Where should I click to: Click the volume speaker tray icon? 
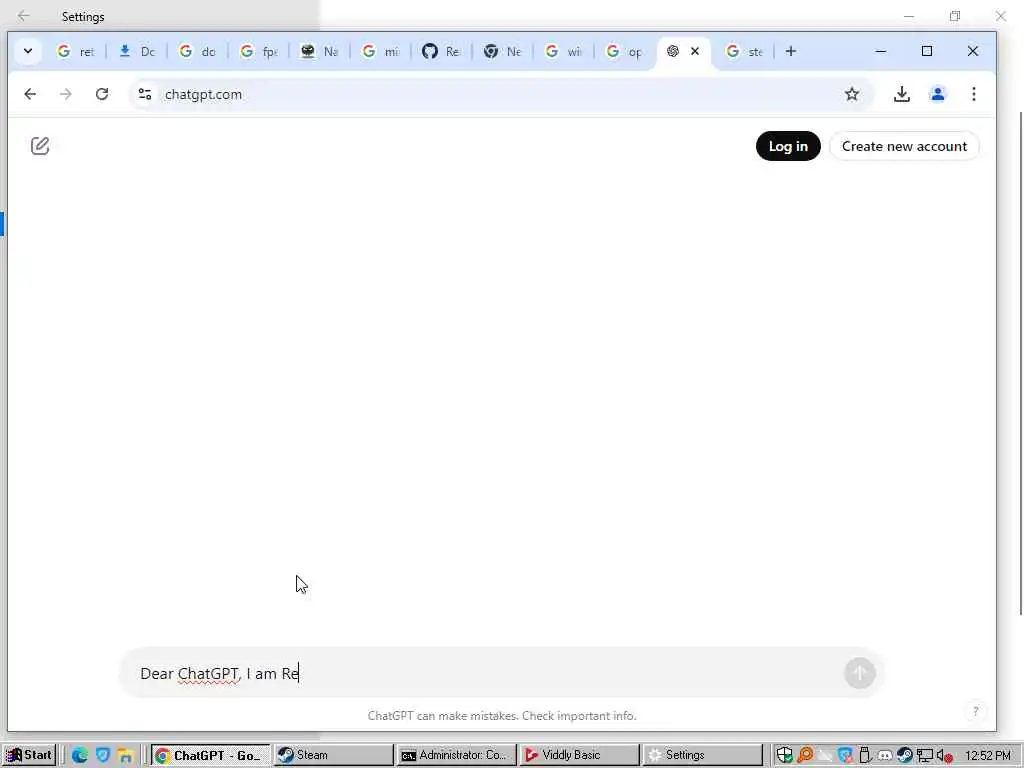(944, 756)
